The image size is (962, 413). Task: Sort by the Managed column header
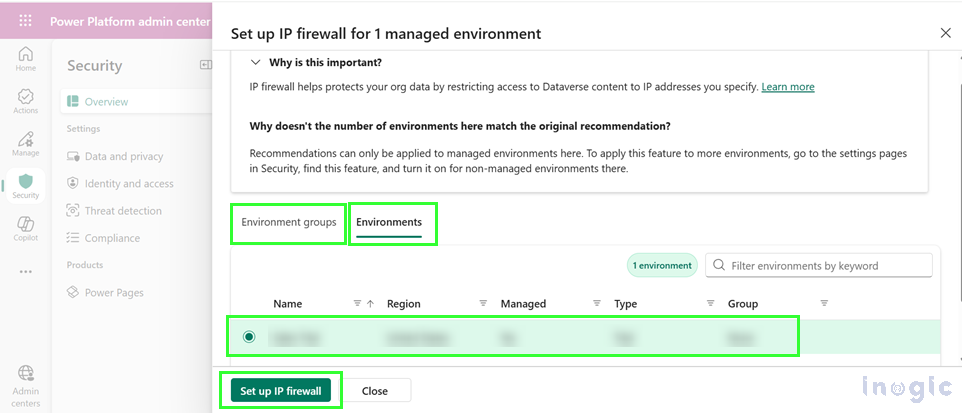pos(523,304)
